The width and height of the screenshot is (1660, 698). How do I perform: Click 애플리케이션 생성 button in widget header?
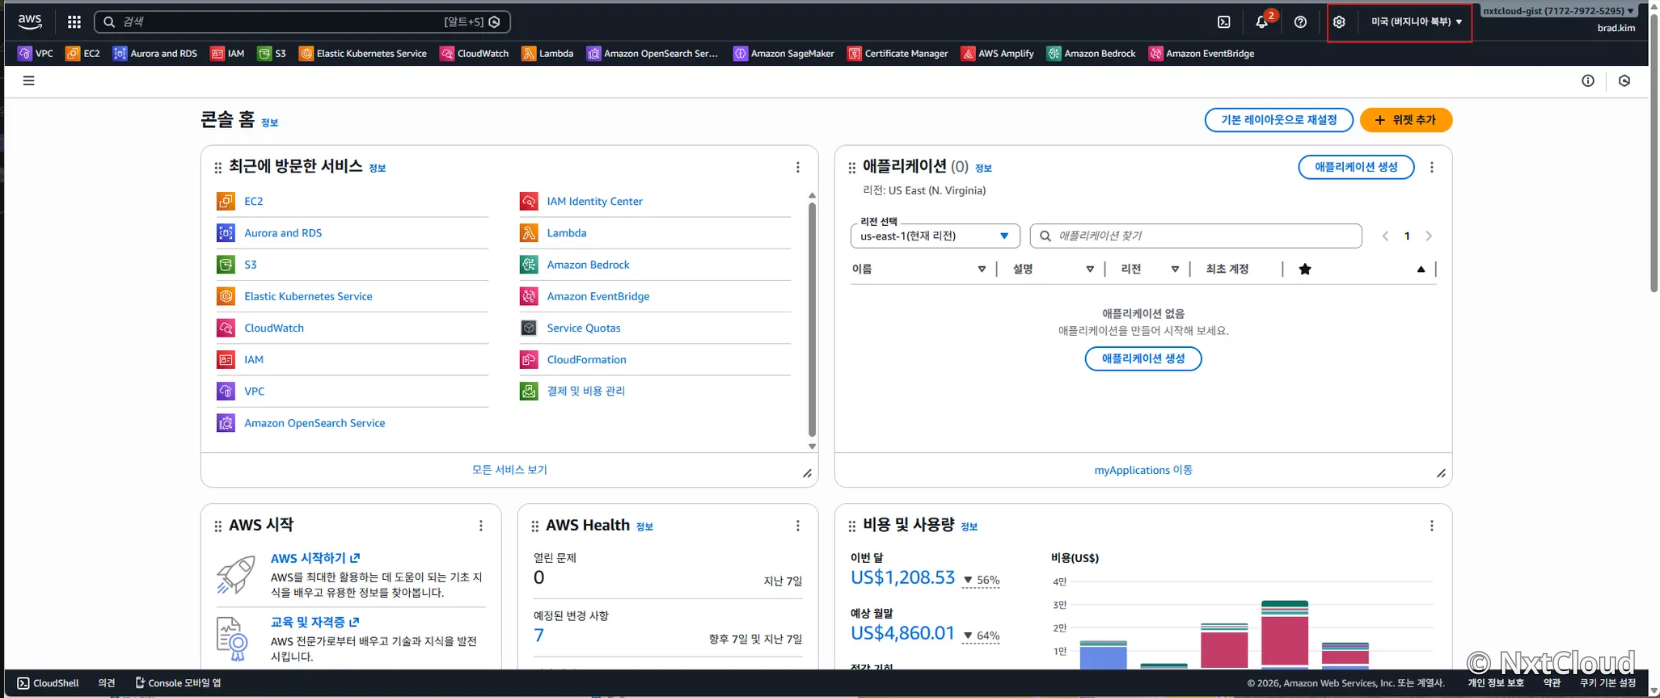(1356, 167)
